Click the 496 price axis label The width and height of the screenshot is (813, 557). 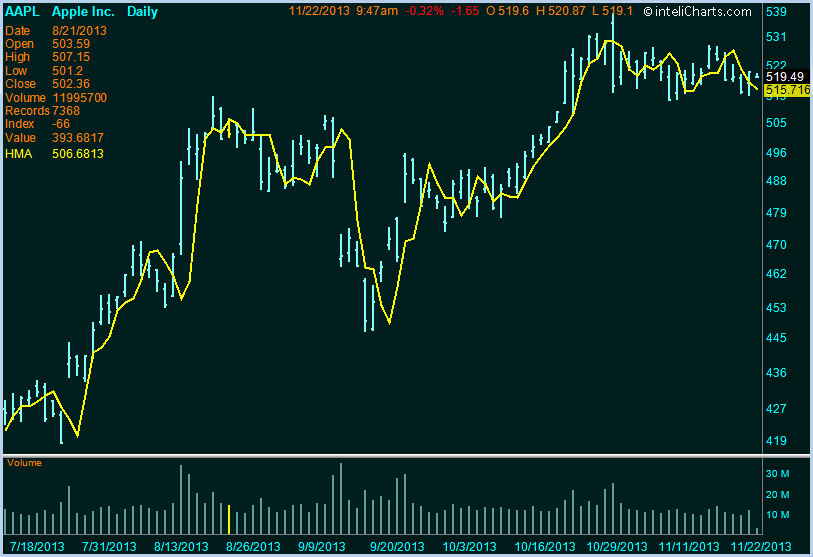[776, 153]
